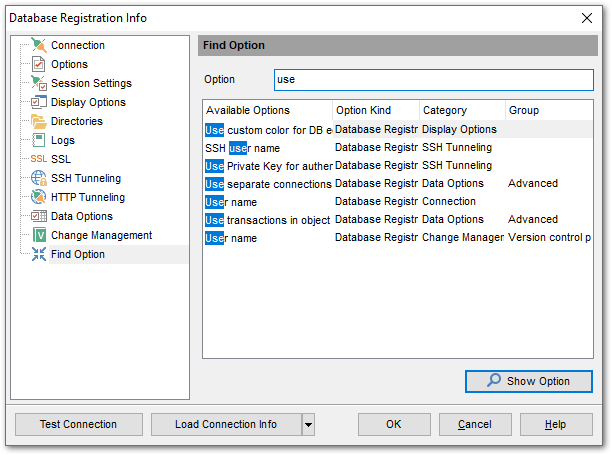Select 'Use separate connections' result row
Viewport: 612px width, 455px height.
point(398,184)
